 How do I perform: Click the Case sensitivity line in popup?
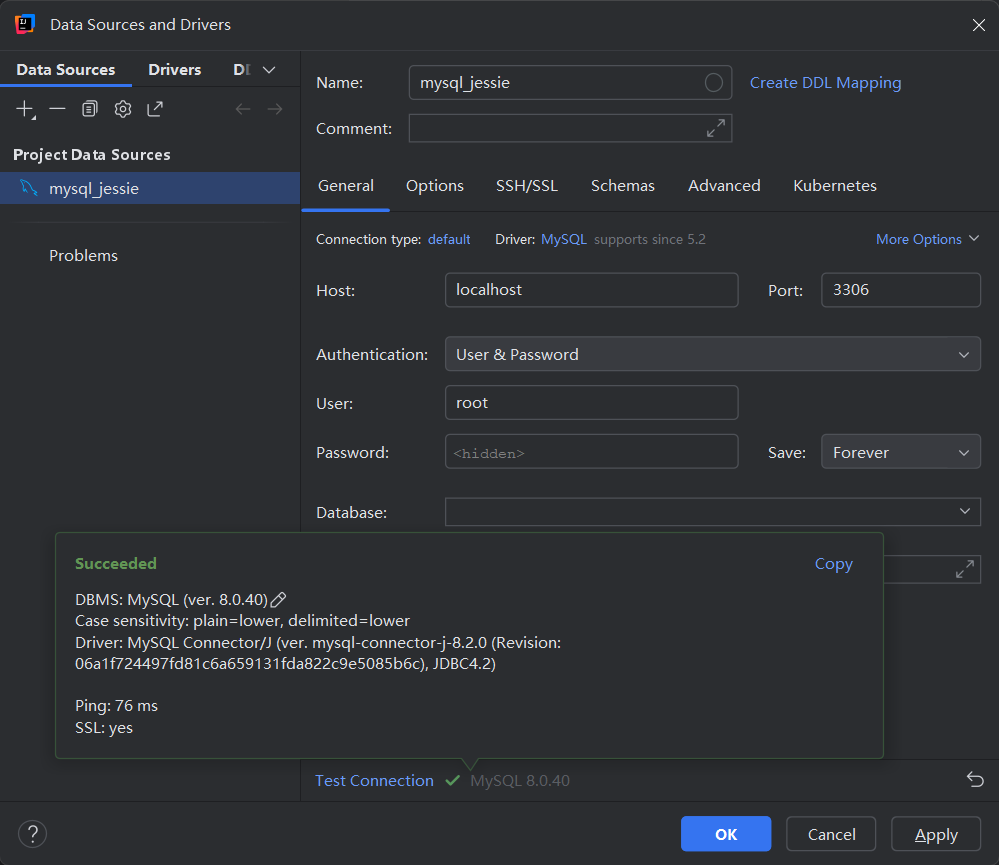[x=242, y=621]
